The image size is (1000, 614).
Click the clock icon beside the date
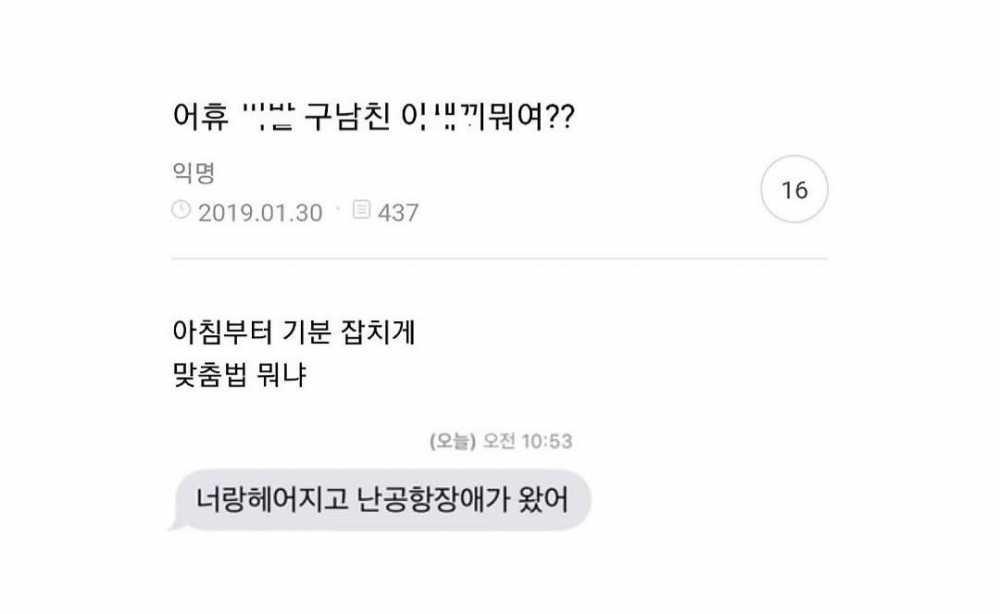click(x=181, y=211)
